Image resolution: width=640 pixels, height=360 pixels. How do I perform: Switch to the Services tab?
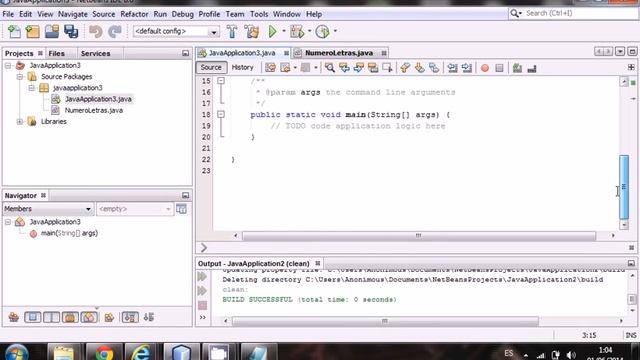(x=95, y=53)
